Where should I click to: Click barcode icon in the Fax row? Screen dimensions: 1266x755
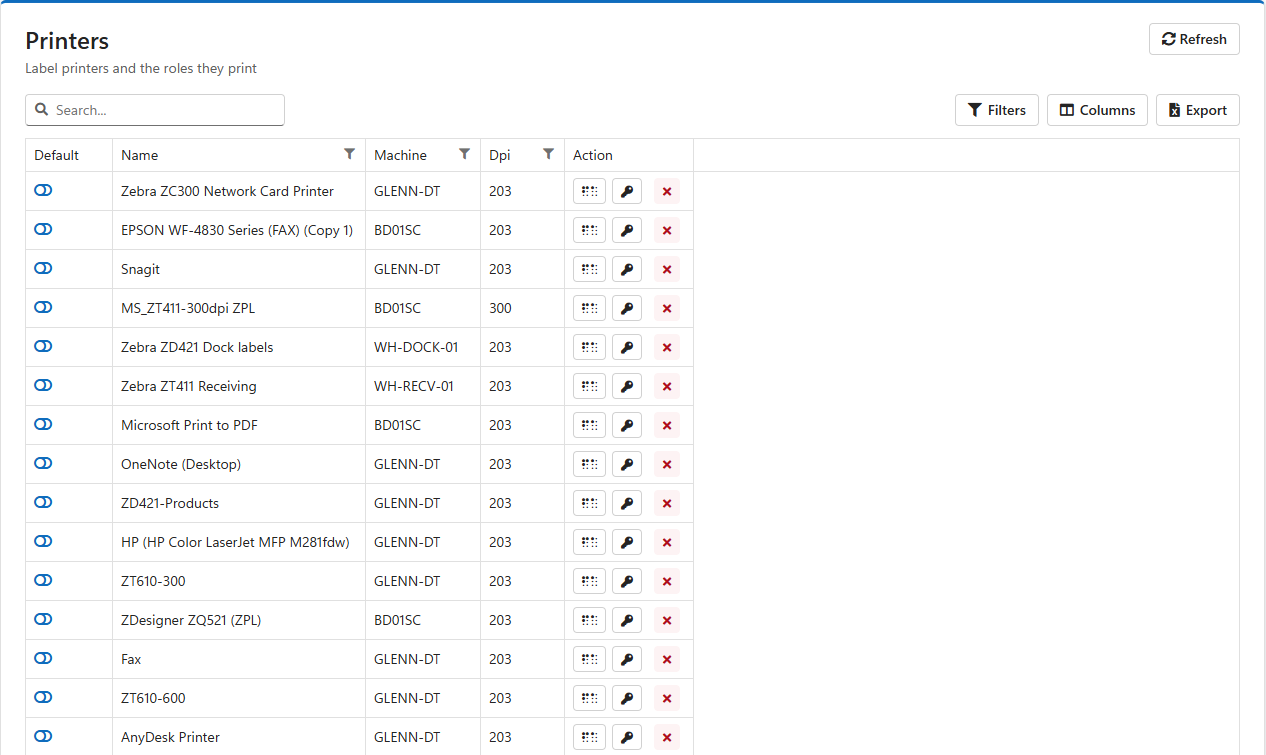tap(589, 659)
